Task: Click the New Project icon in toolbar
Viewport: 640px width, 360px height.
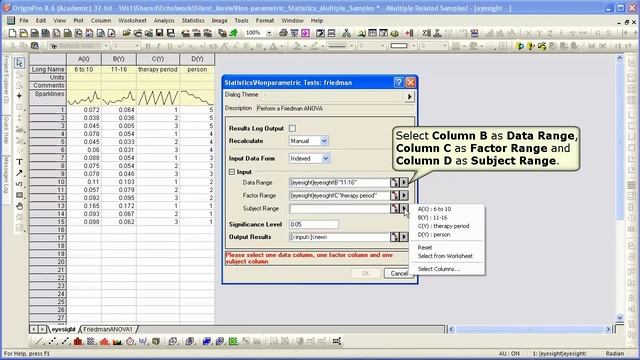Action: point(12,33)
